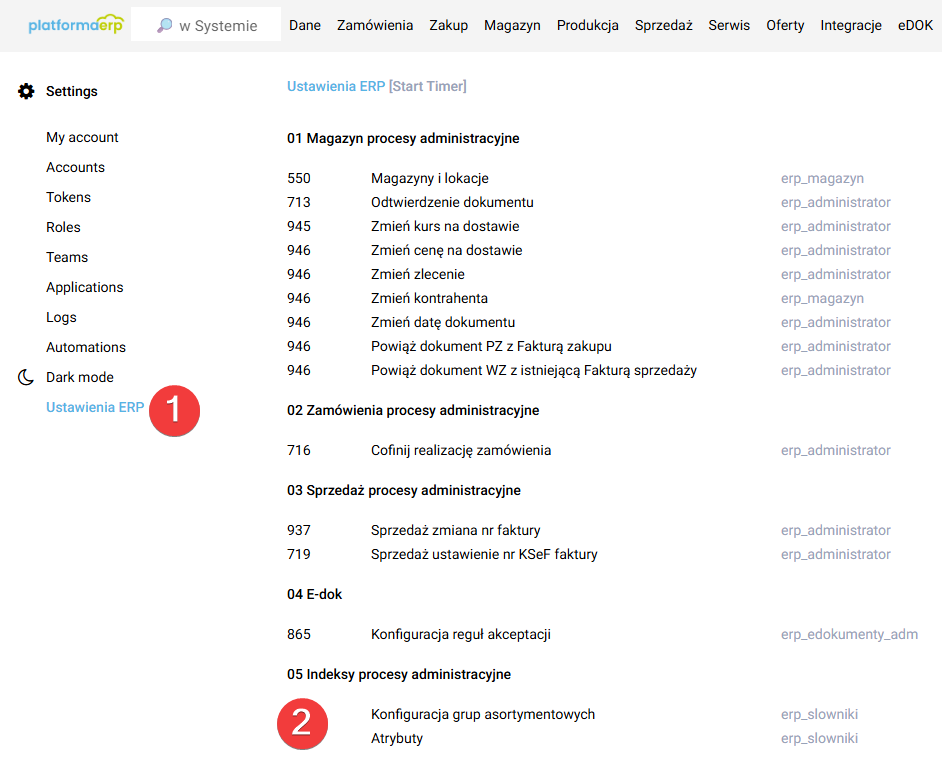
Task: Open Powiąż dokument WZ z istniejącą Fakturą sprzedaży
Action: pos(533,371)
